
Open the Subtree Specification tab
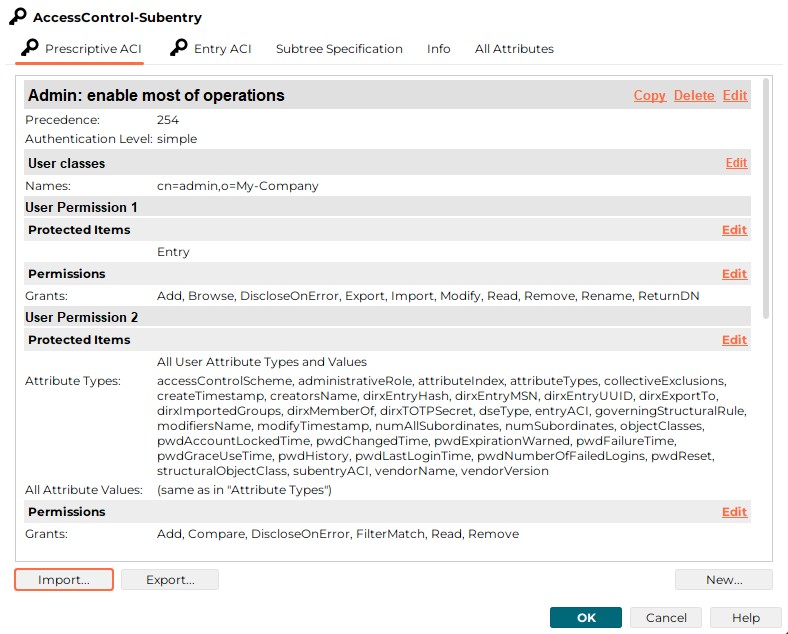click(x=339, y=49)
